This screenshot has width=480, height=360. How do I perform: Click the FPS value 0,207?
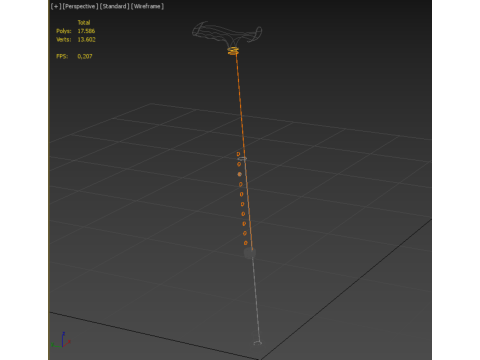(85, 56)
